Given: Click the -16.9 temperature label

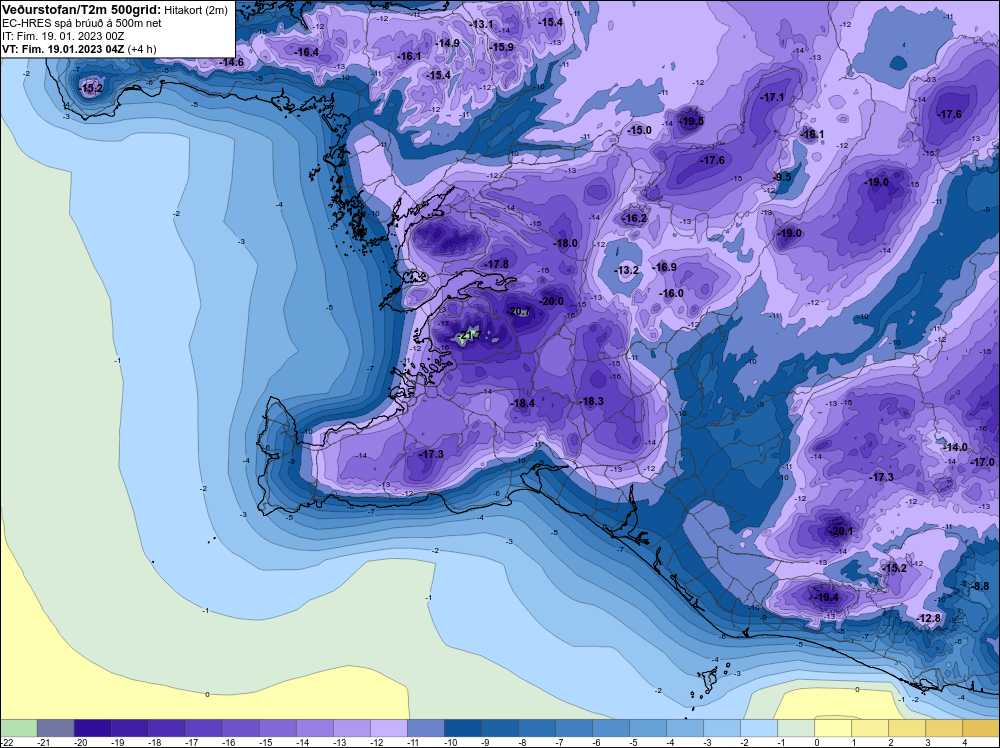Looking at the screenshot, I should point(665,267).
